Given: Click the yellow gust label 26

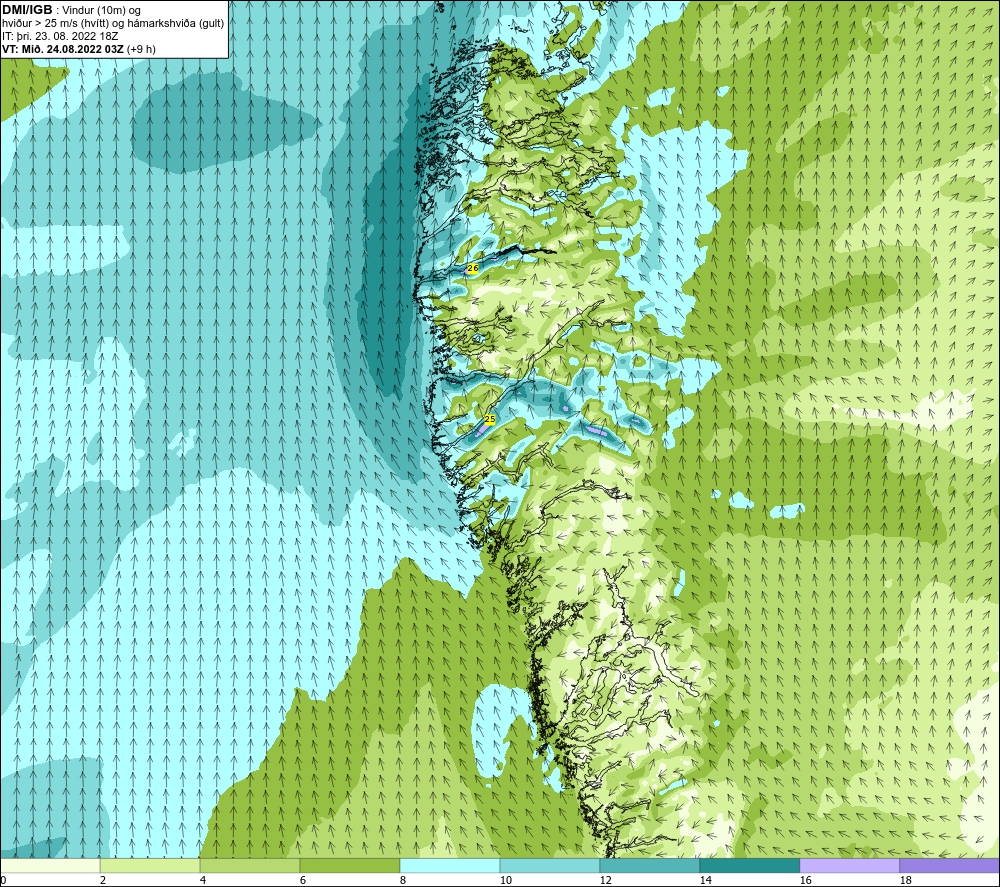Looking at the screenshot, I should (473, 268).
